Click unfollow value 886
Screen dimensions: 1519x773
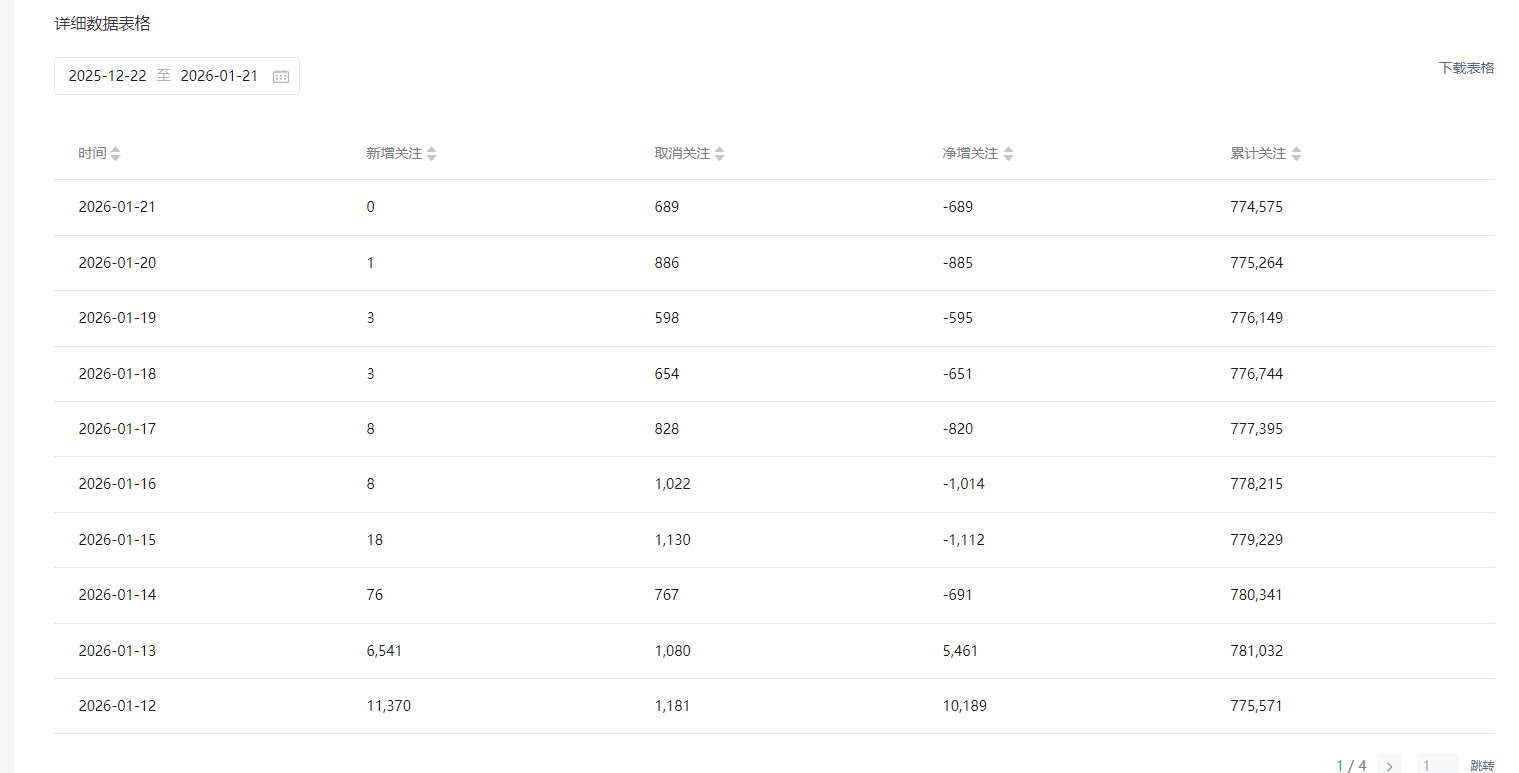[667, 263]
